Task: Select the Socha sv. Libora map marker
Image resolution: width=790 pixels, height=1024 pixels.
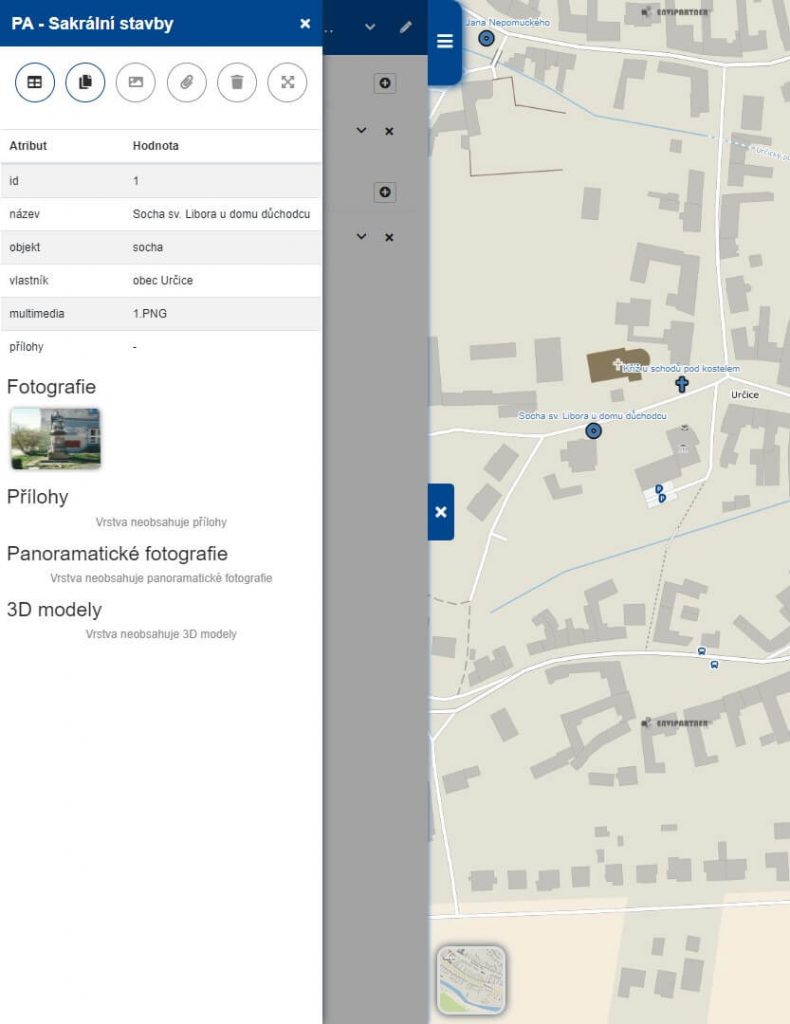Action: 593,431
